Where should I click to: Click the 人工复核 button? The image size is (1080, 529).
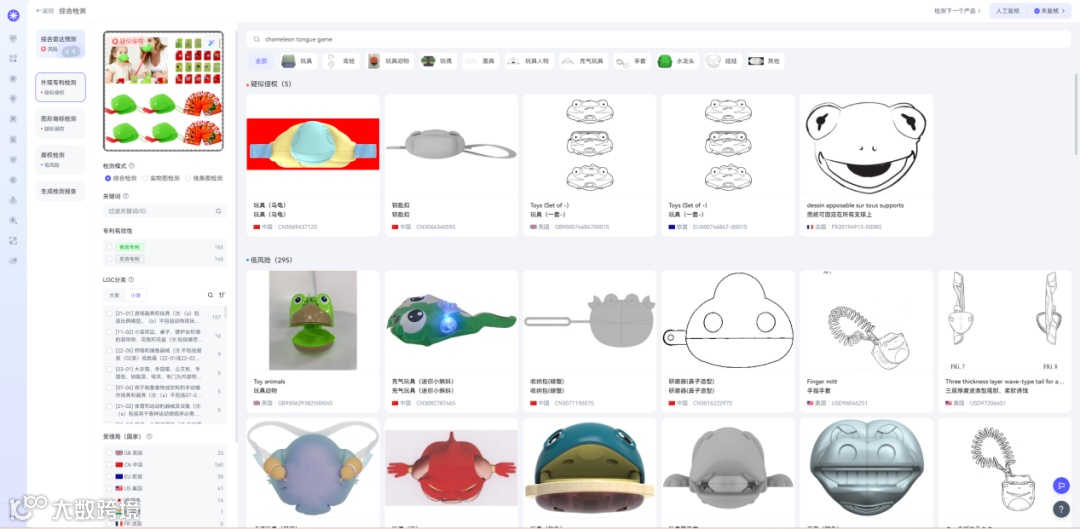point(1008,11)
